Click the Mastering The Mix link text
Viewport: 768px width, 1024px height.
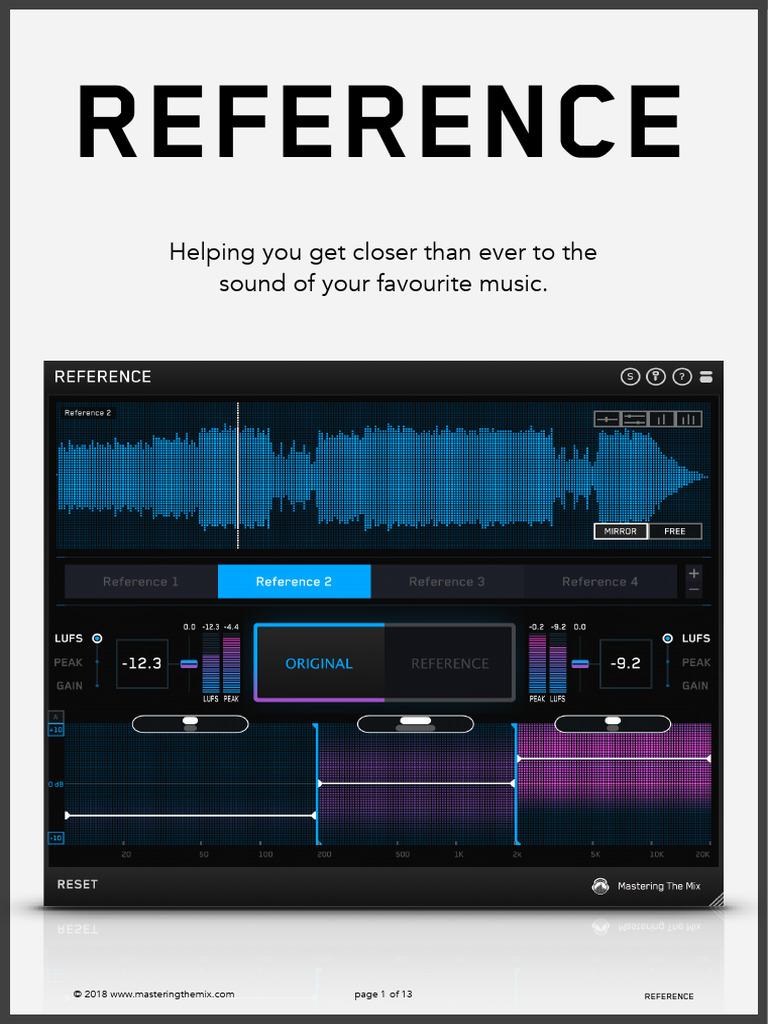coord(659,886)
